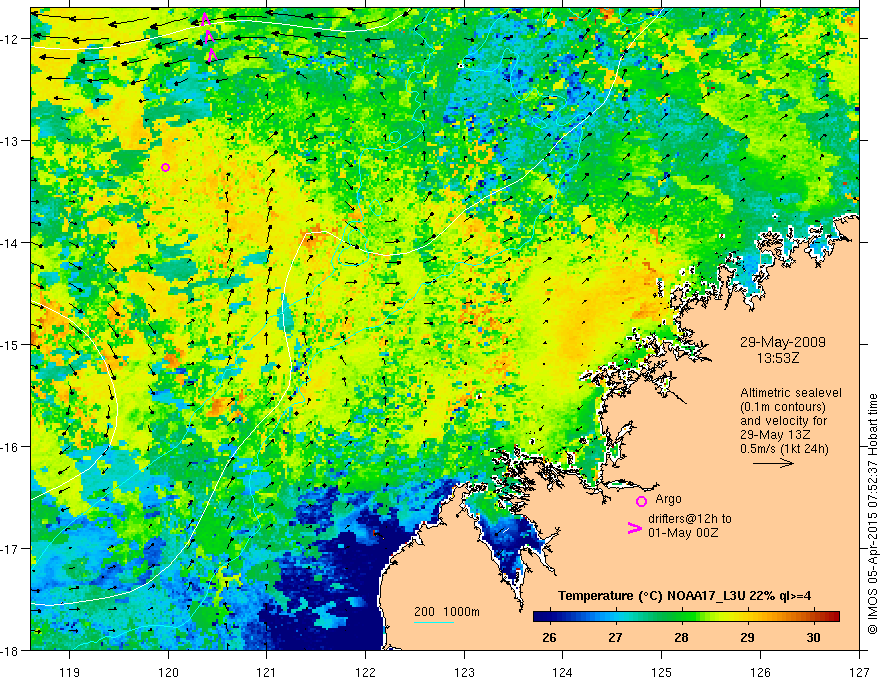This screenshot has width=880, height=680.
Task: Select the '13:53Z' time text
Action: coord(778,358)
